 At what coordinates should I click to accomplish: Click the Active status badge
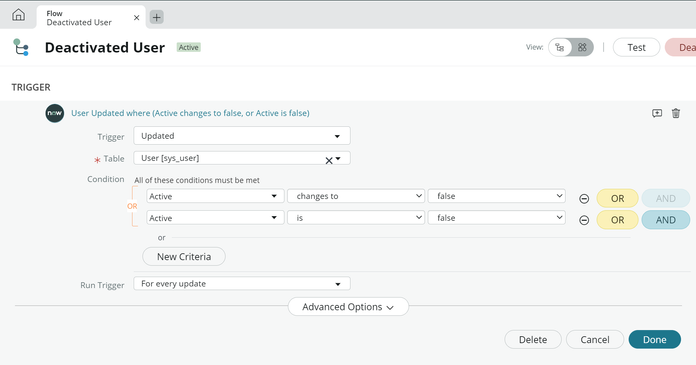coord(189,48)
